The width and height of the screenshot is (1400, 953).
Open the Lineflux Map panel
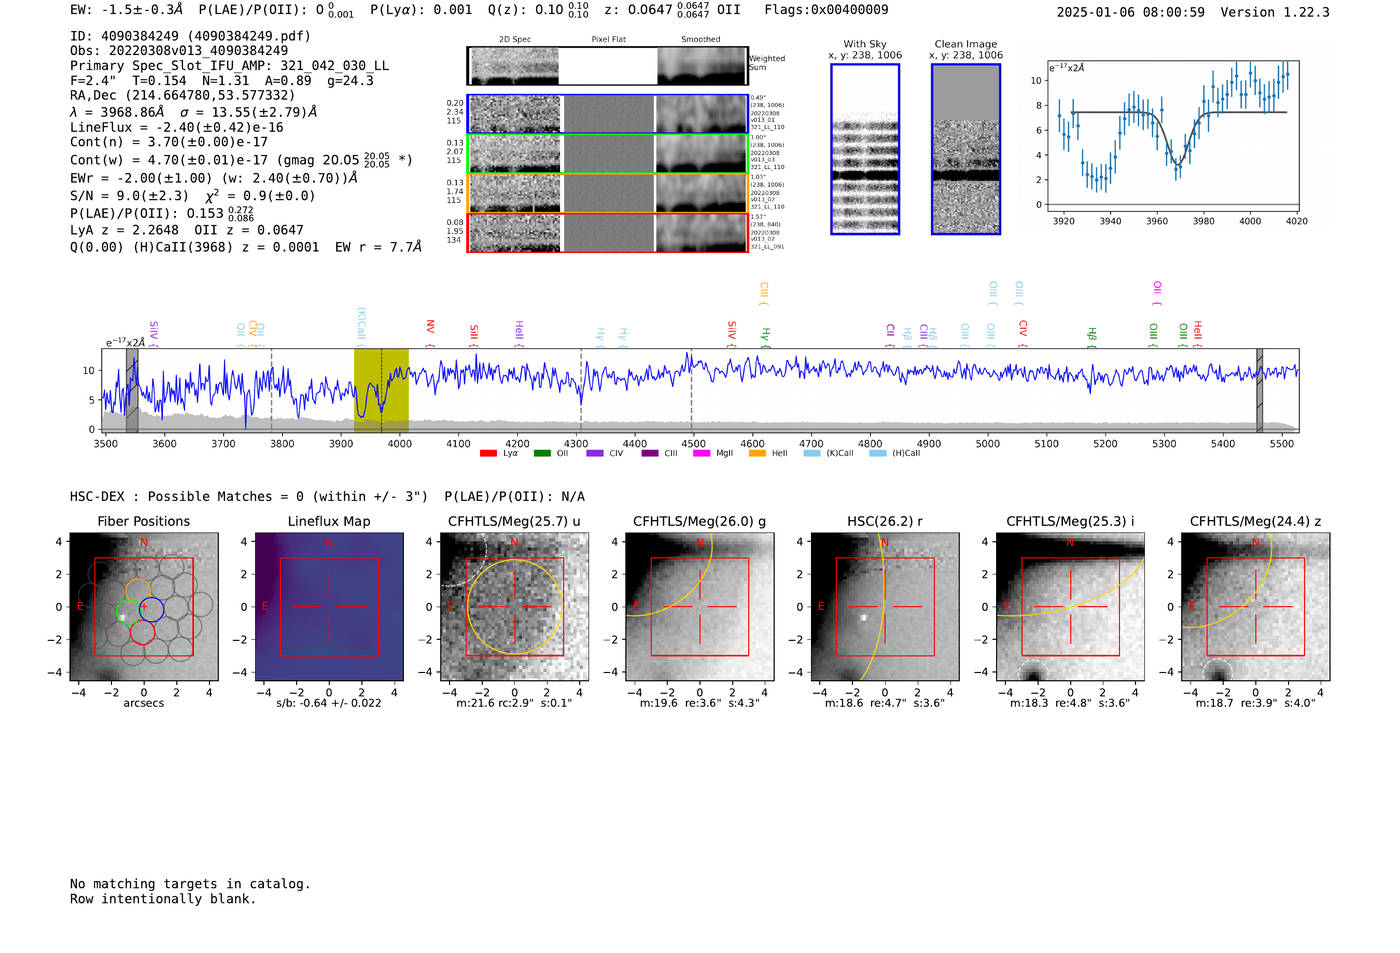[x=329, y=607]
